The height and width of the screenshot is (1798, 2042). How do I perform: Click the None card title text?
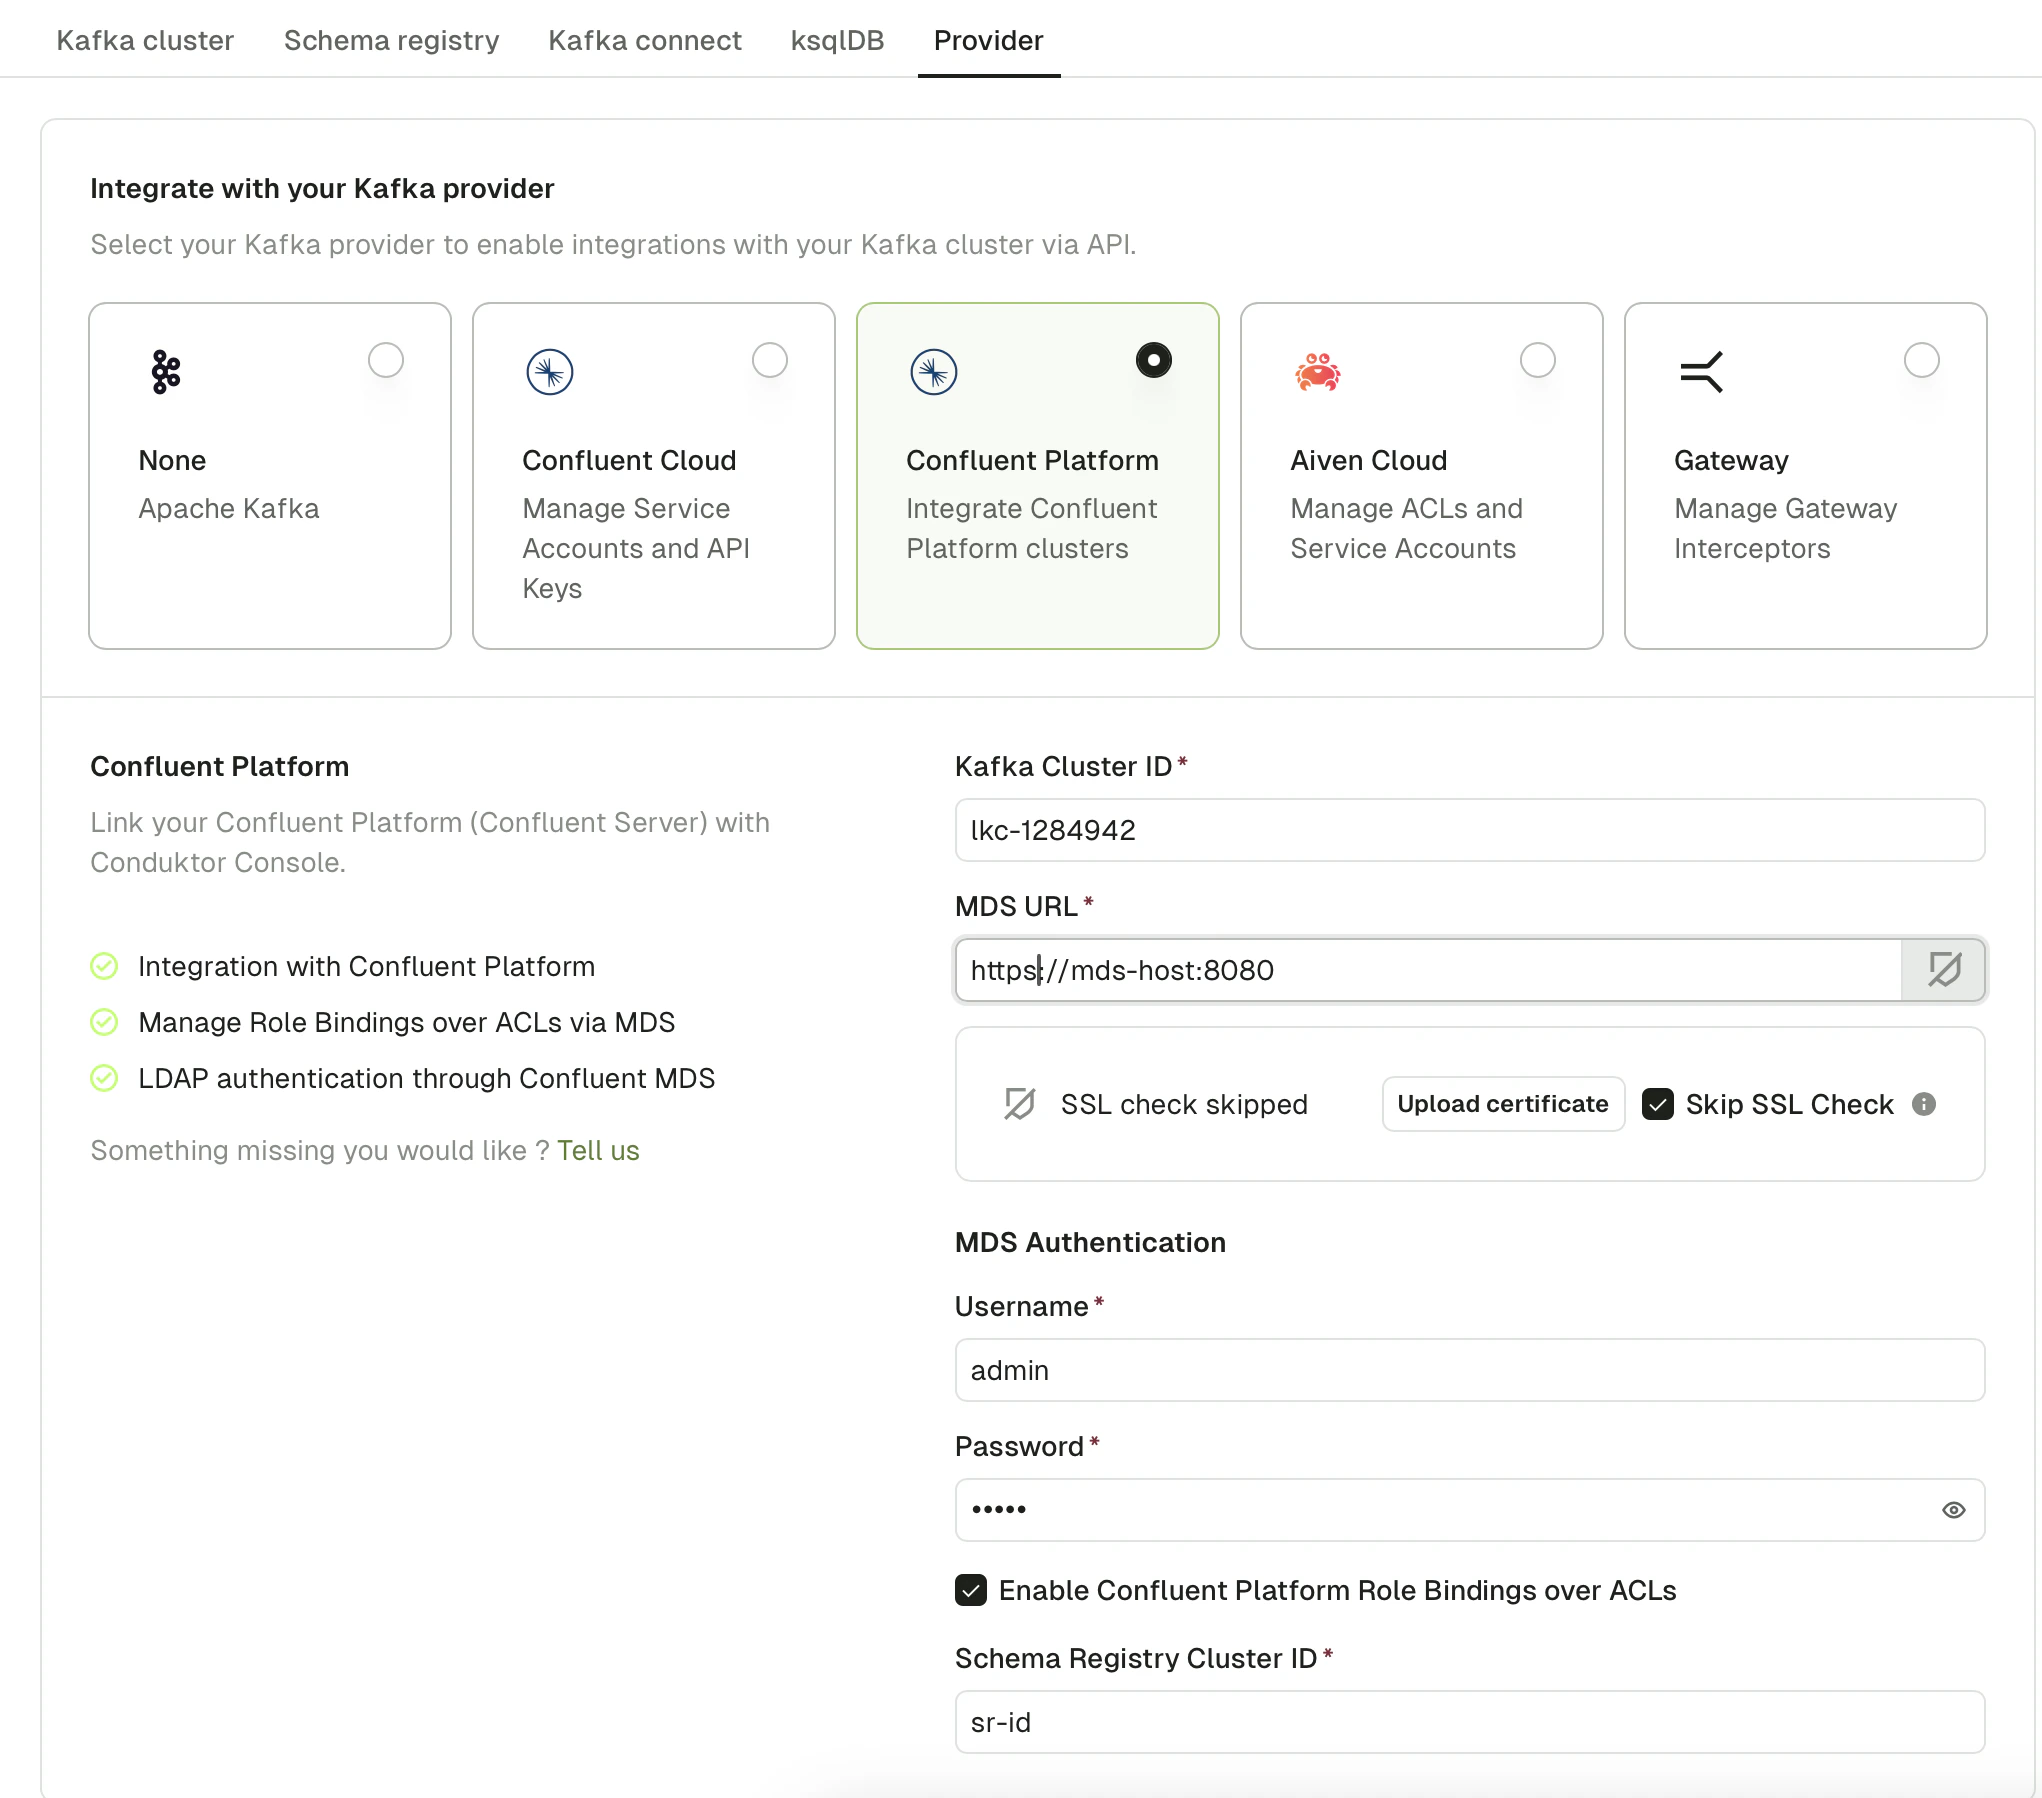(x=172, y=460)
